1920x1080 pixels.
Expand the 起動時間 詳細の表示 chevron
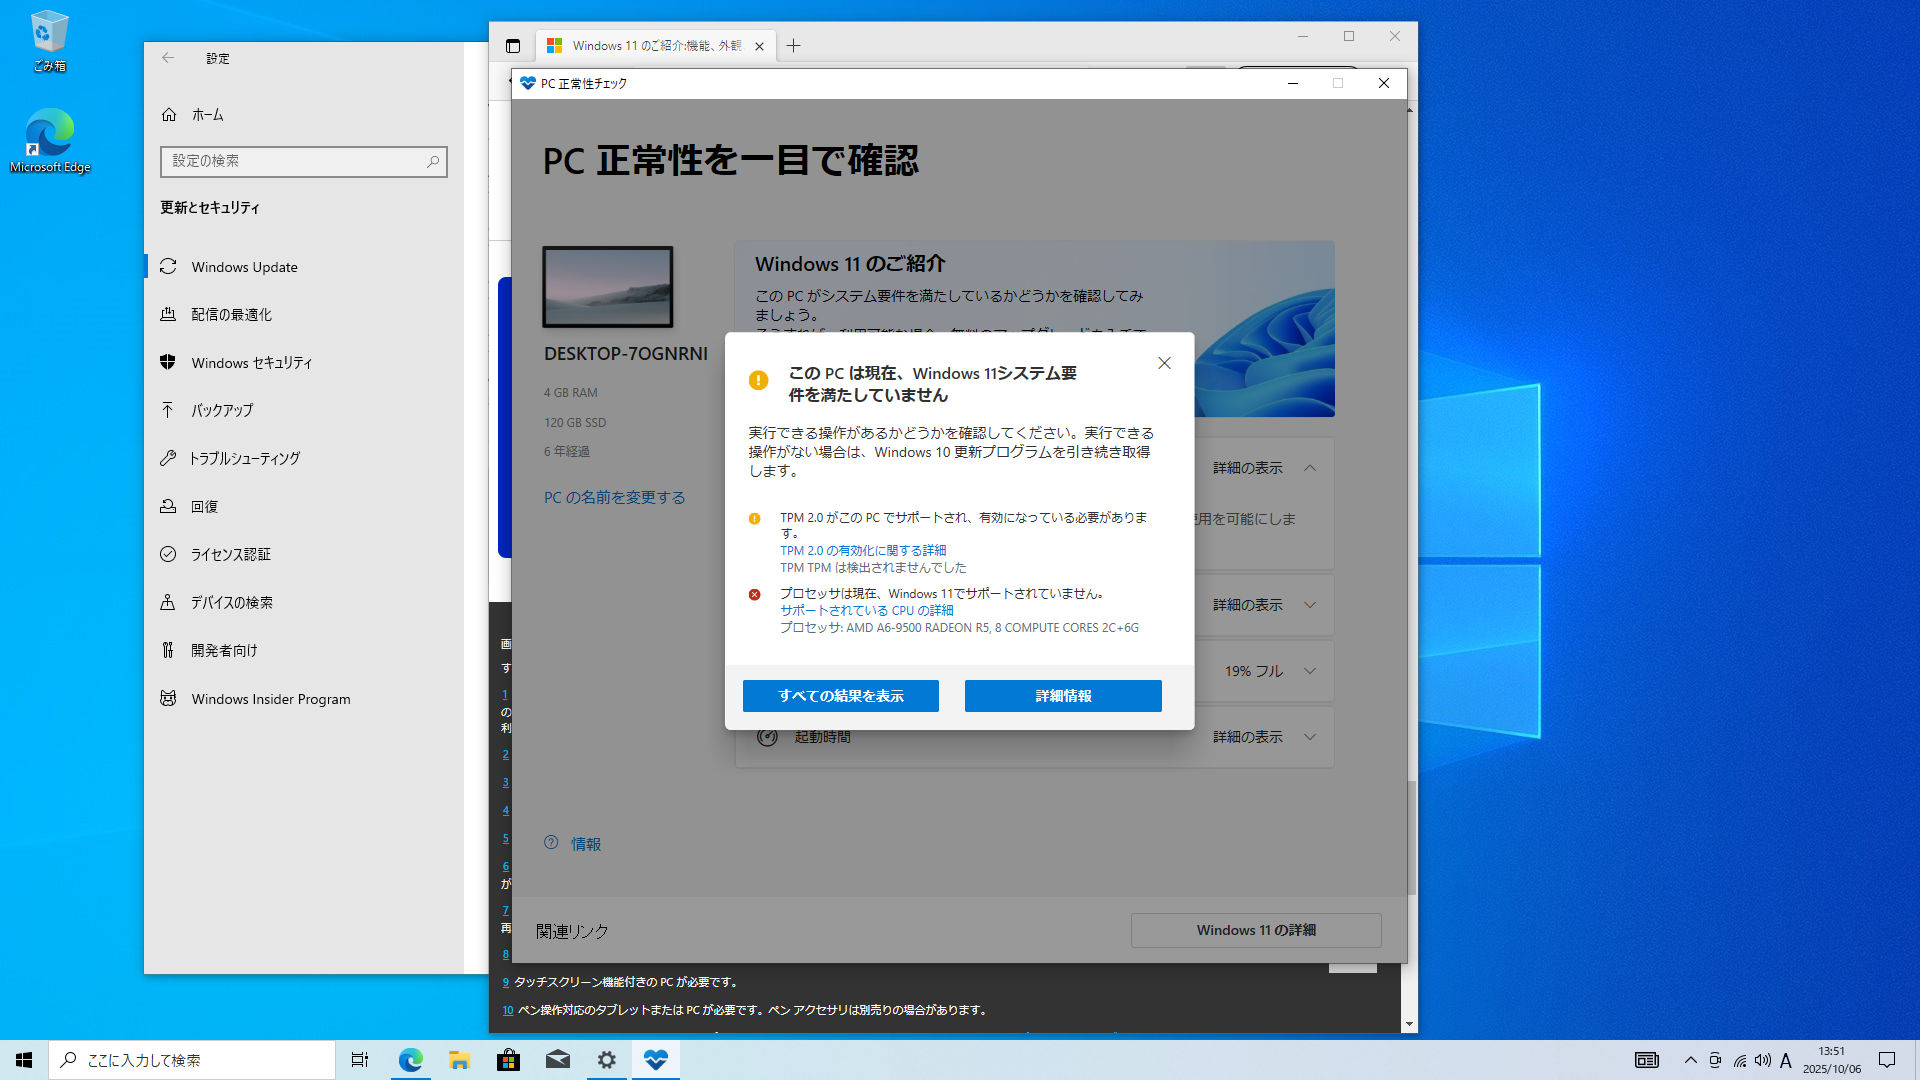pos(1310,737)
